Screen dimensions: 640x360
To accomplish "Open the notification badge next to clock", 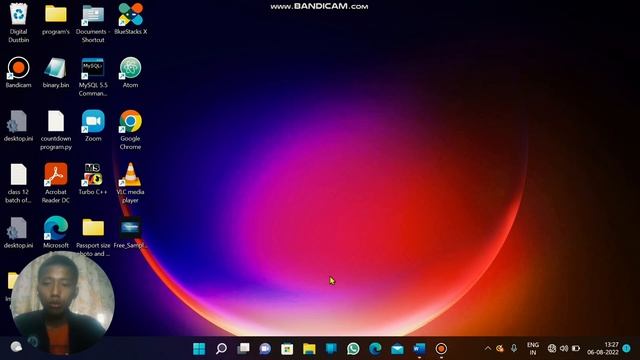I will point(627,348).
